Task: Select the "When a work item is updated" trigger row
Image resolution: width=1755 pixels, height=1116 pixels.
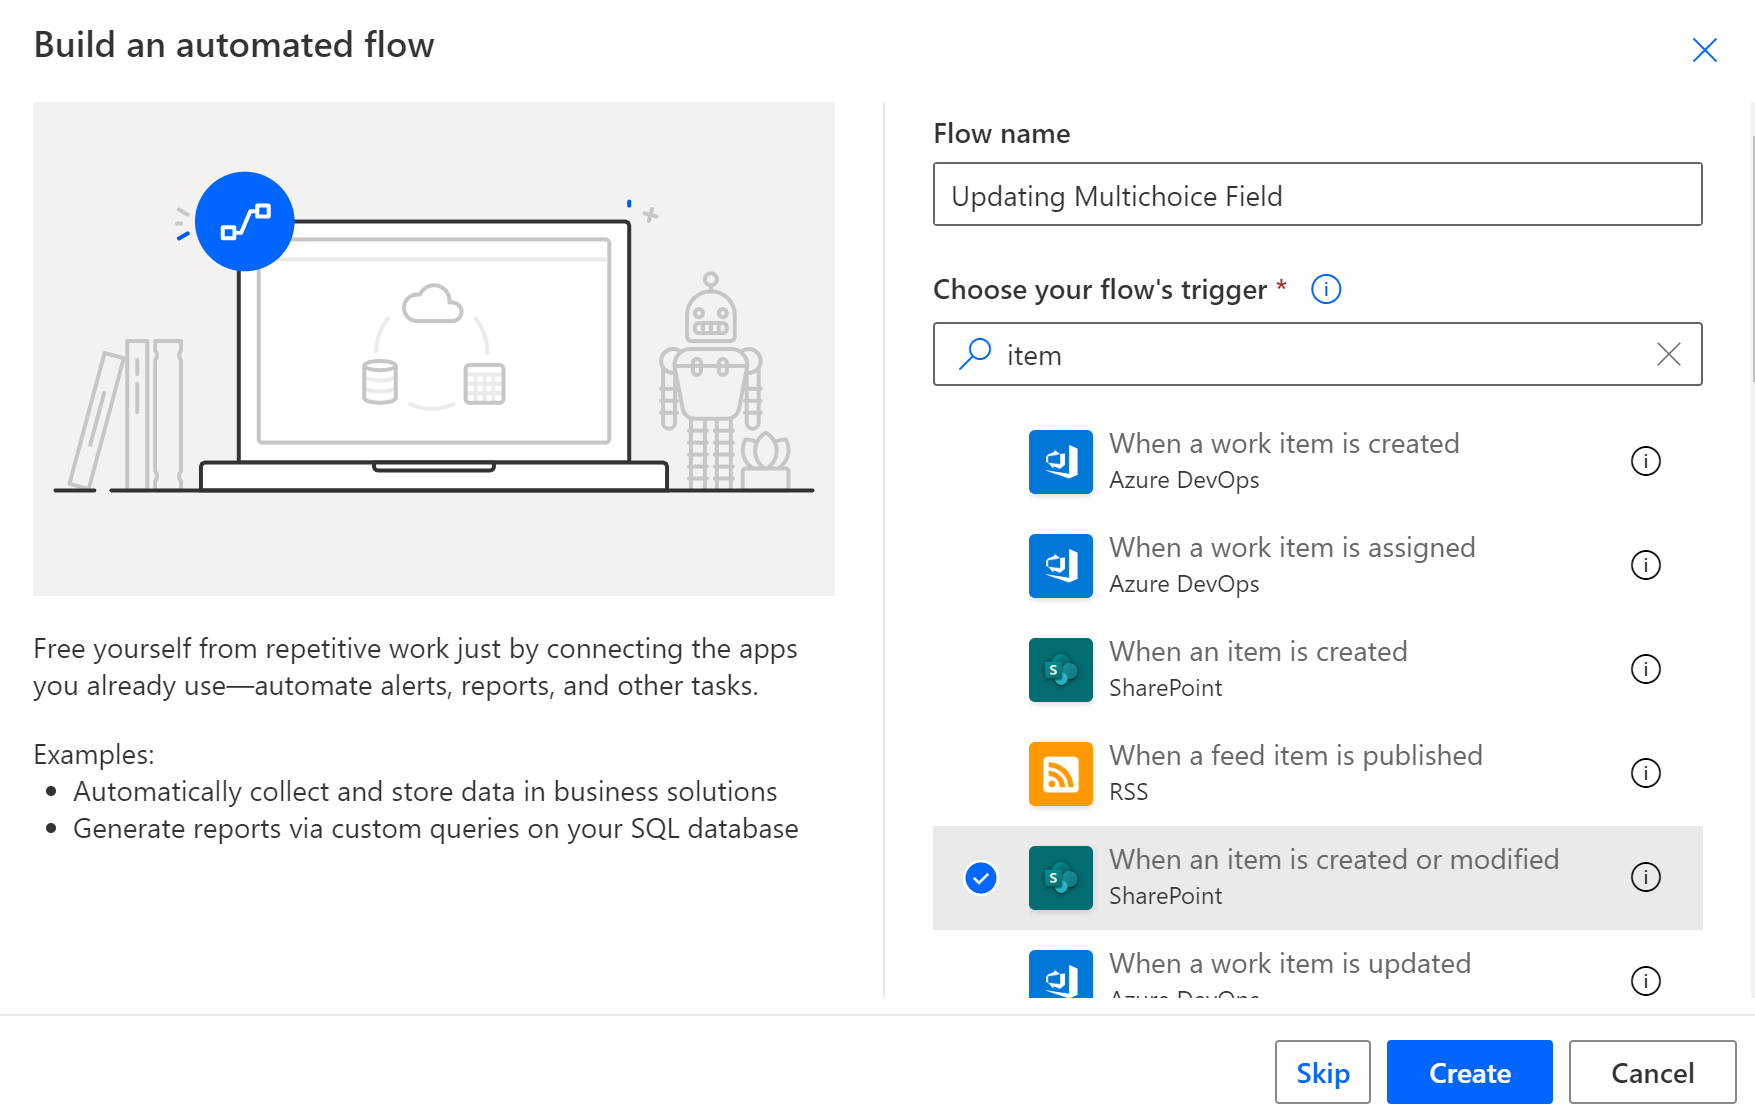Action: [1289, 963]
